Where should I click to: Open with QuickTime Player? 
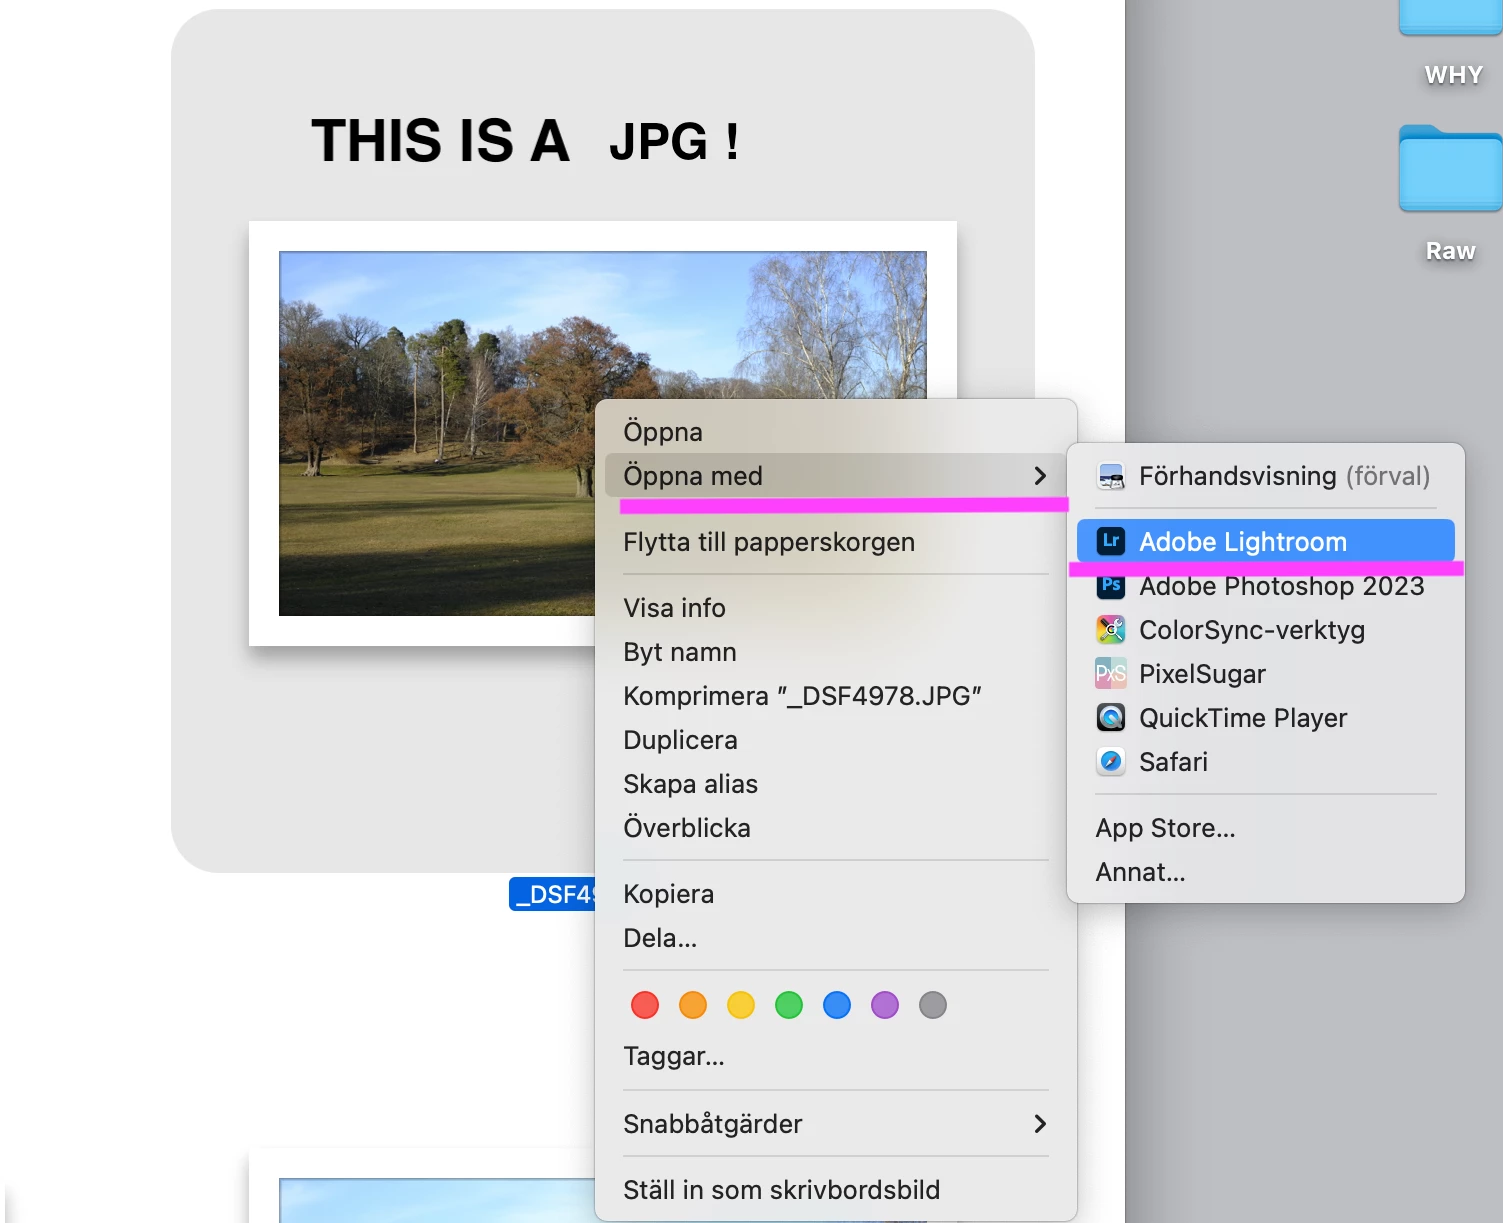pos(1266,718)
